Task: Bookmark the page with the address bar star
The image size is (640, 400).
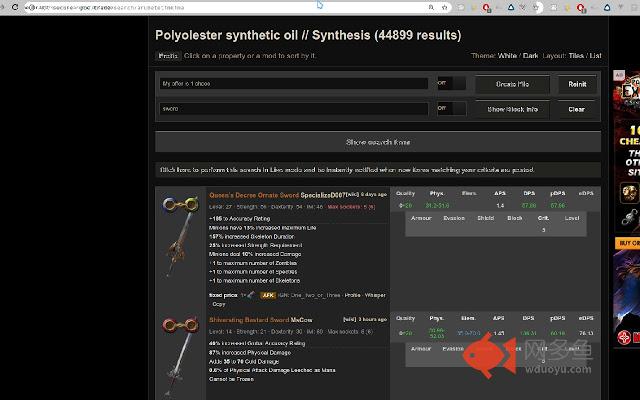Action: [444, 7]
